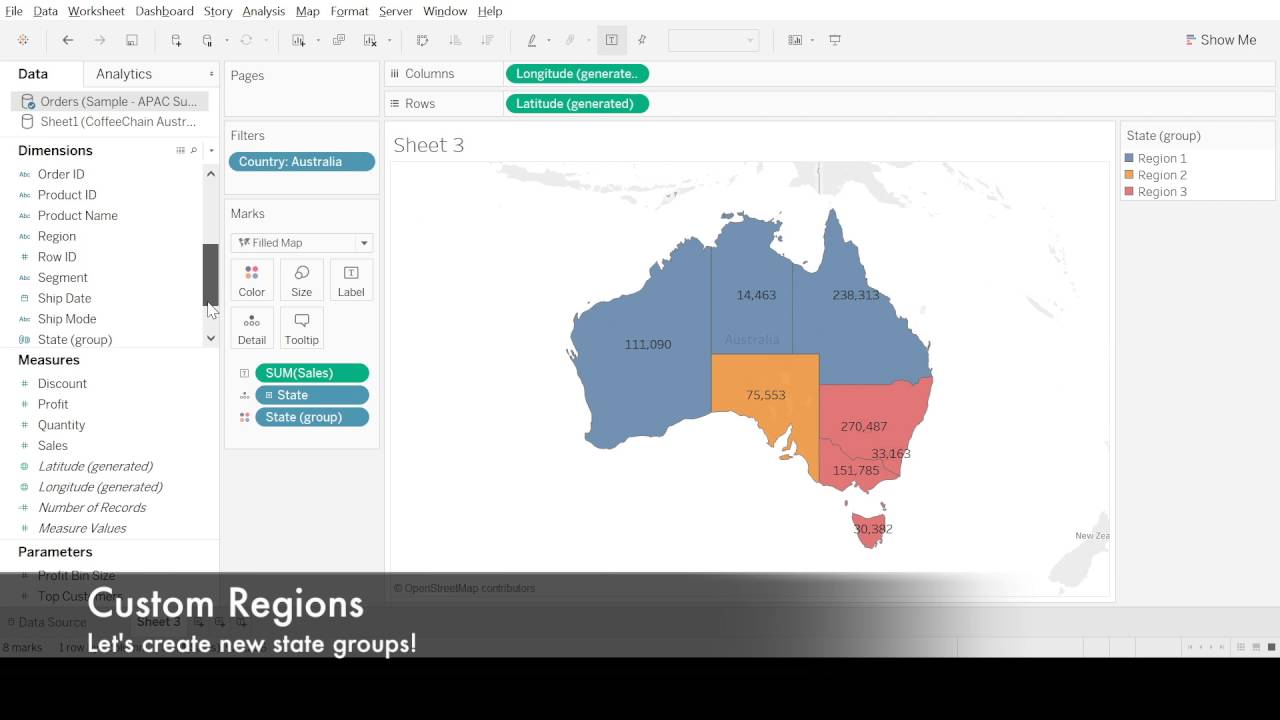This screenshot has width=1280, height=720.
Task: Click the Sort Ascending icon
Action: point(455,40)
